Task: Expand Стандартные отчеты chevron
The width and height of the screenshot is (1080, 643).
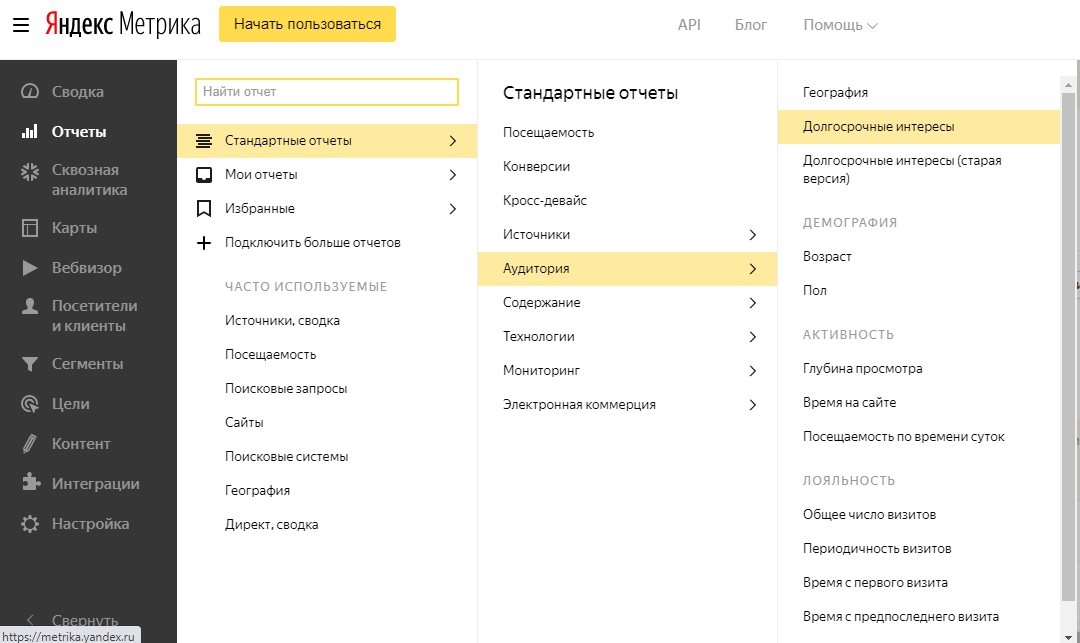Action: [453, 140]
